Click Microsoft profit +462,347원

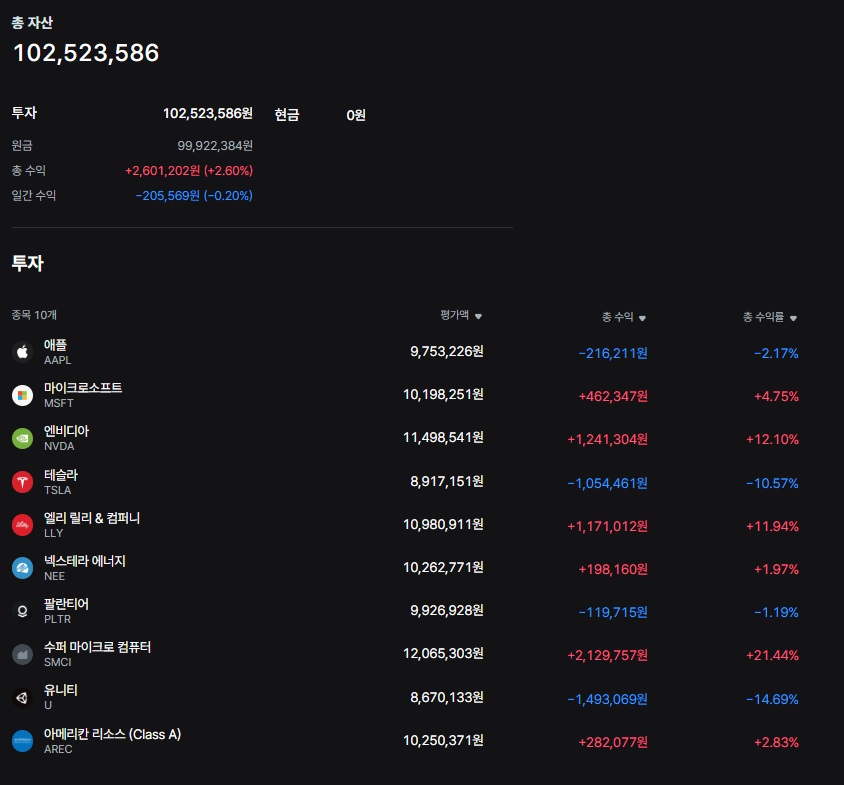613,397
